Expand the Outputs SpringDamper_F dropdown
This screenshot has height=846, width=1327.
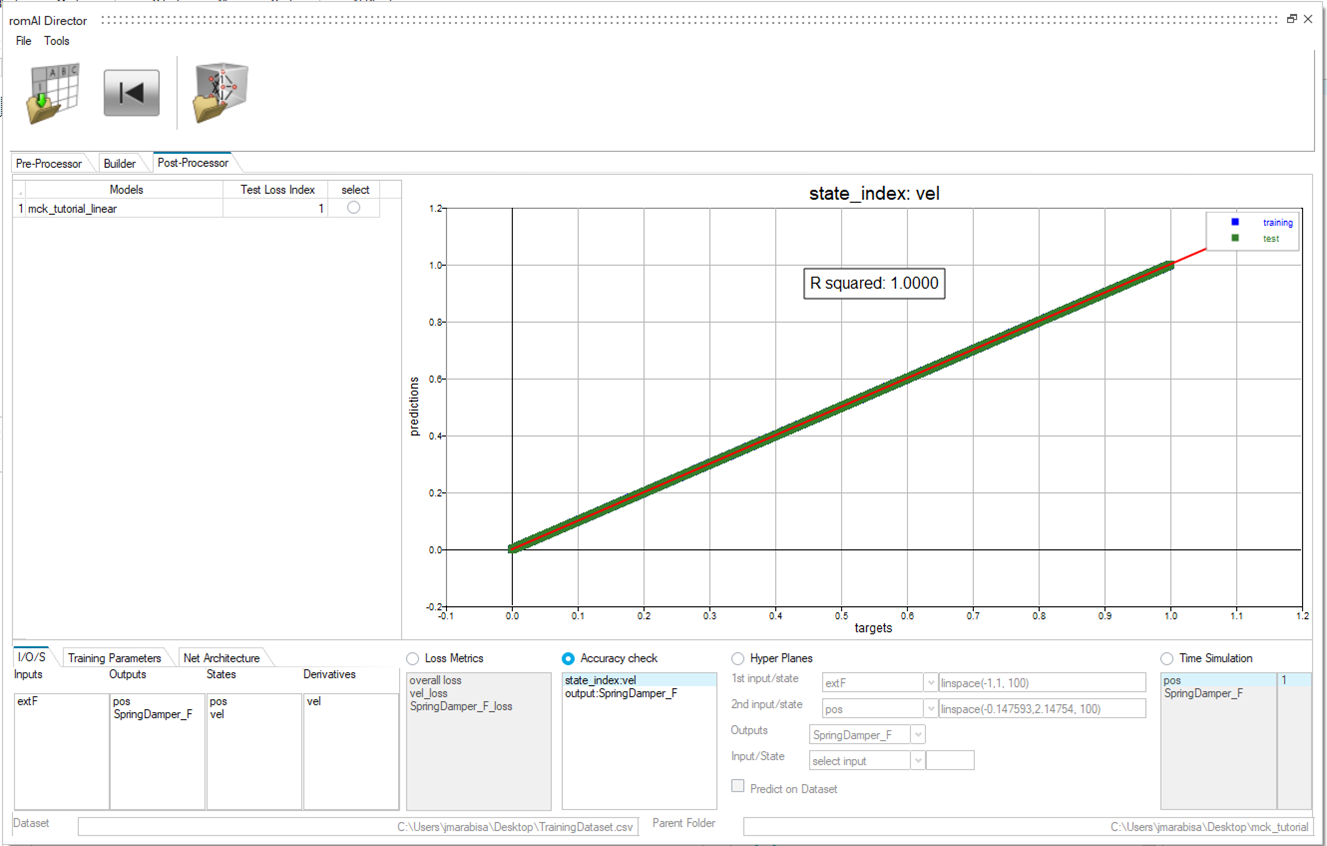tap(917, 735)
